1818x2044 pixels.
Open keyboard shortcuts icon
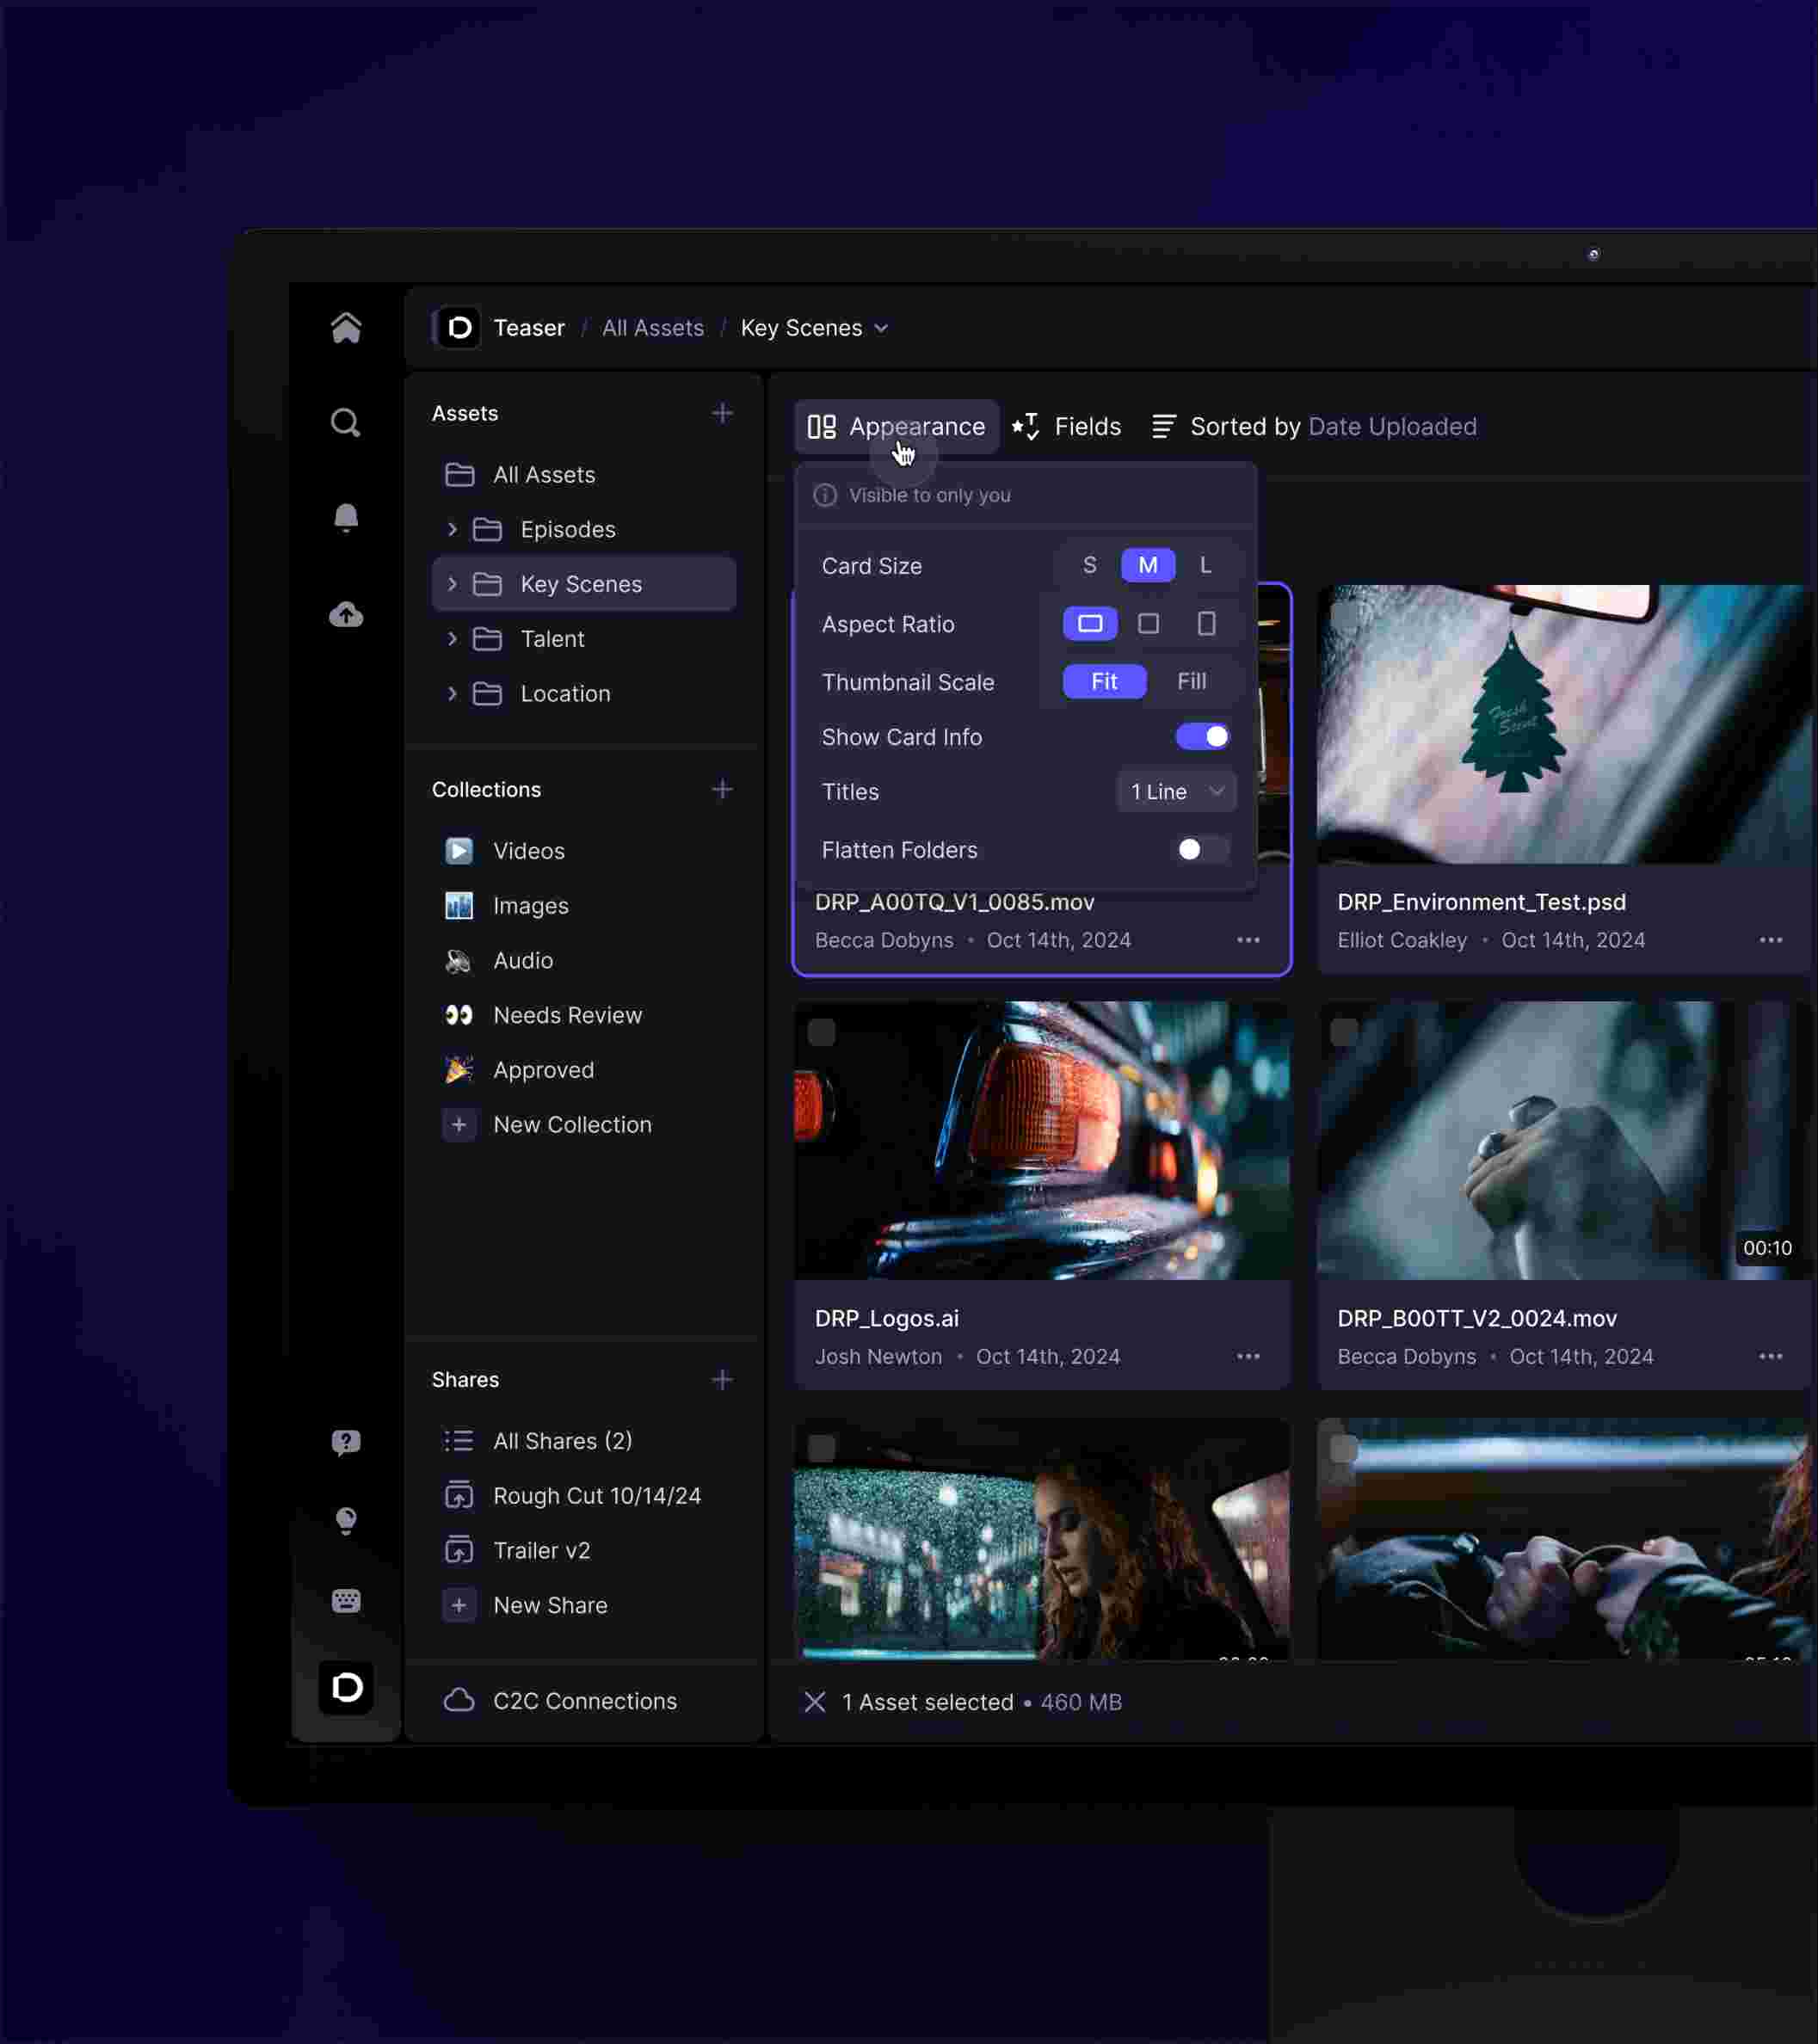click(x=346, y=1601)
